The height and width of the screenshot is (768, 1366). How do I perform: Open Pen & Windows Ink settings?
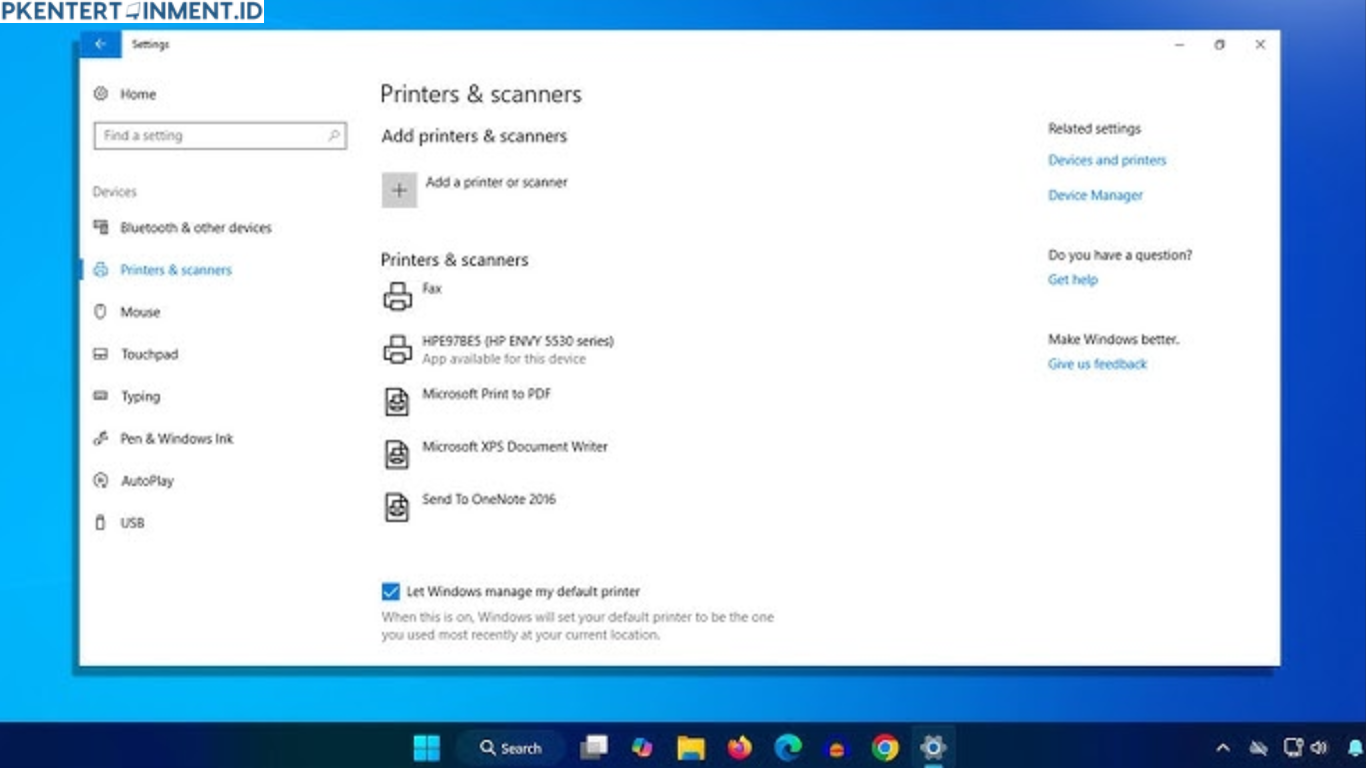(x=176, y=439)
